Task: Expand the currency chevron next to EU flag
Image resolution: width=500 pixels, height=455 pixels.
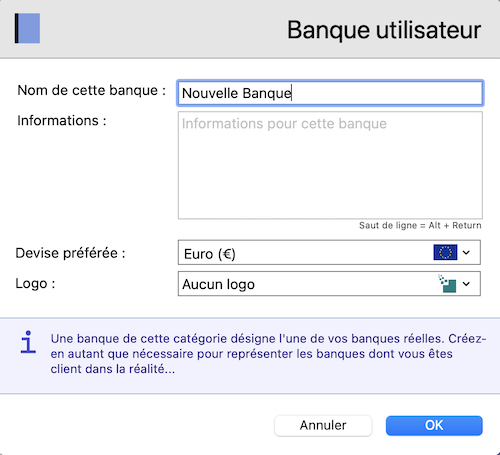Action: tap(466, 253)
